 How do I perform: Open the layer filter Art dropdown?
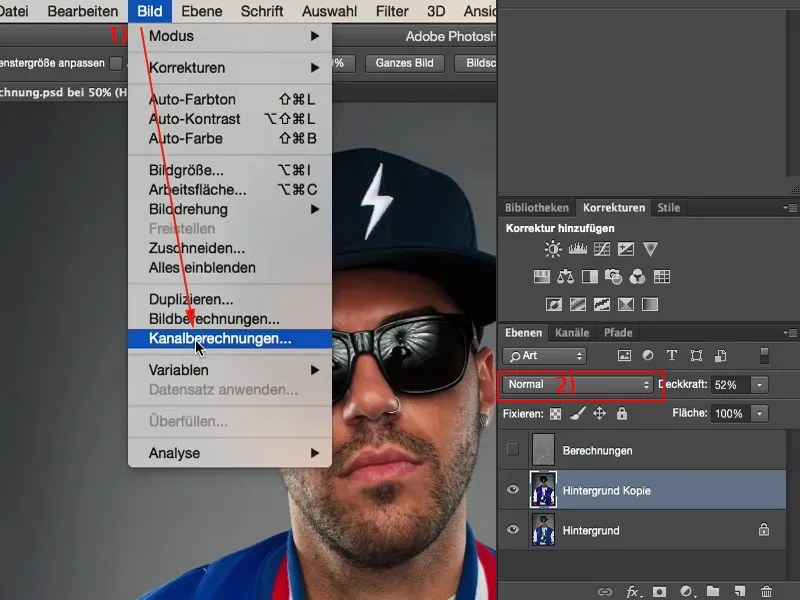pyautogui.click(x=544, y=356)
